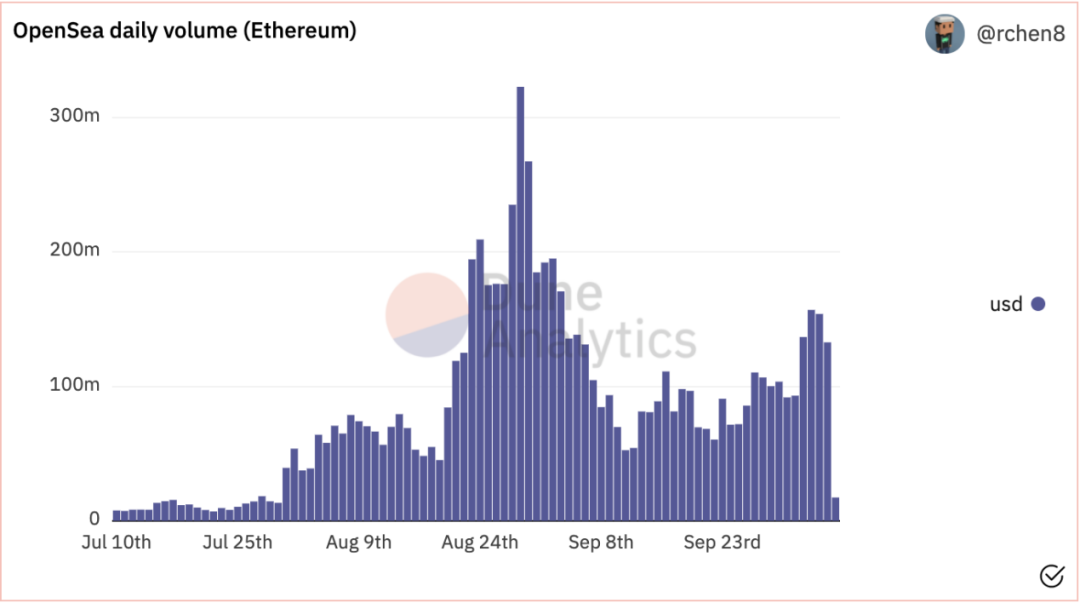1080x603 pixels.
Task: Toggle the usd legend dot
Action: pos(1038,304)
